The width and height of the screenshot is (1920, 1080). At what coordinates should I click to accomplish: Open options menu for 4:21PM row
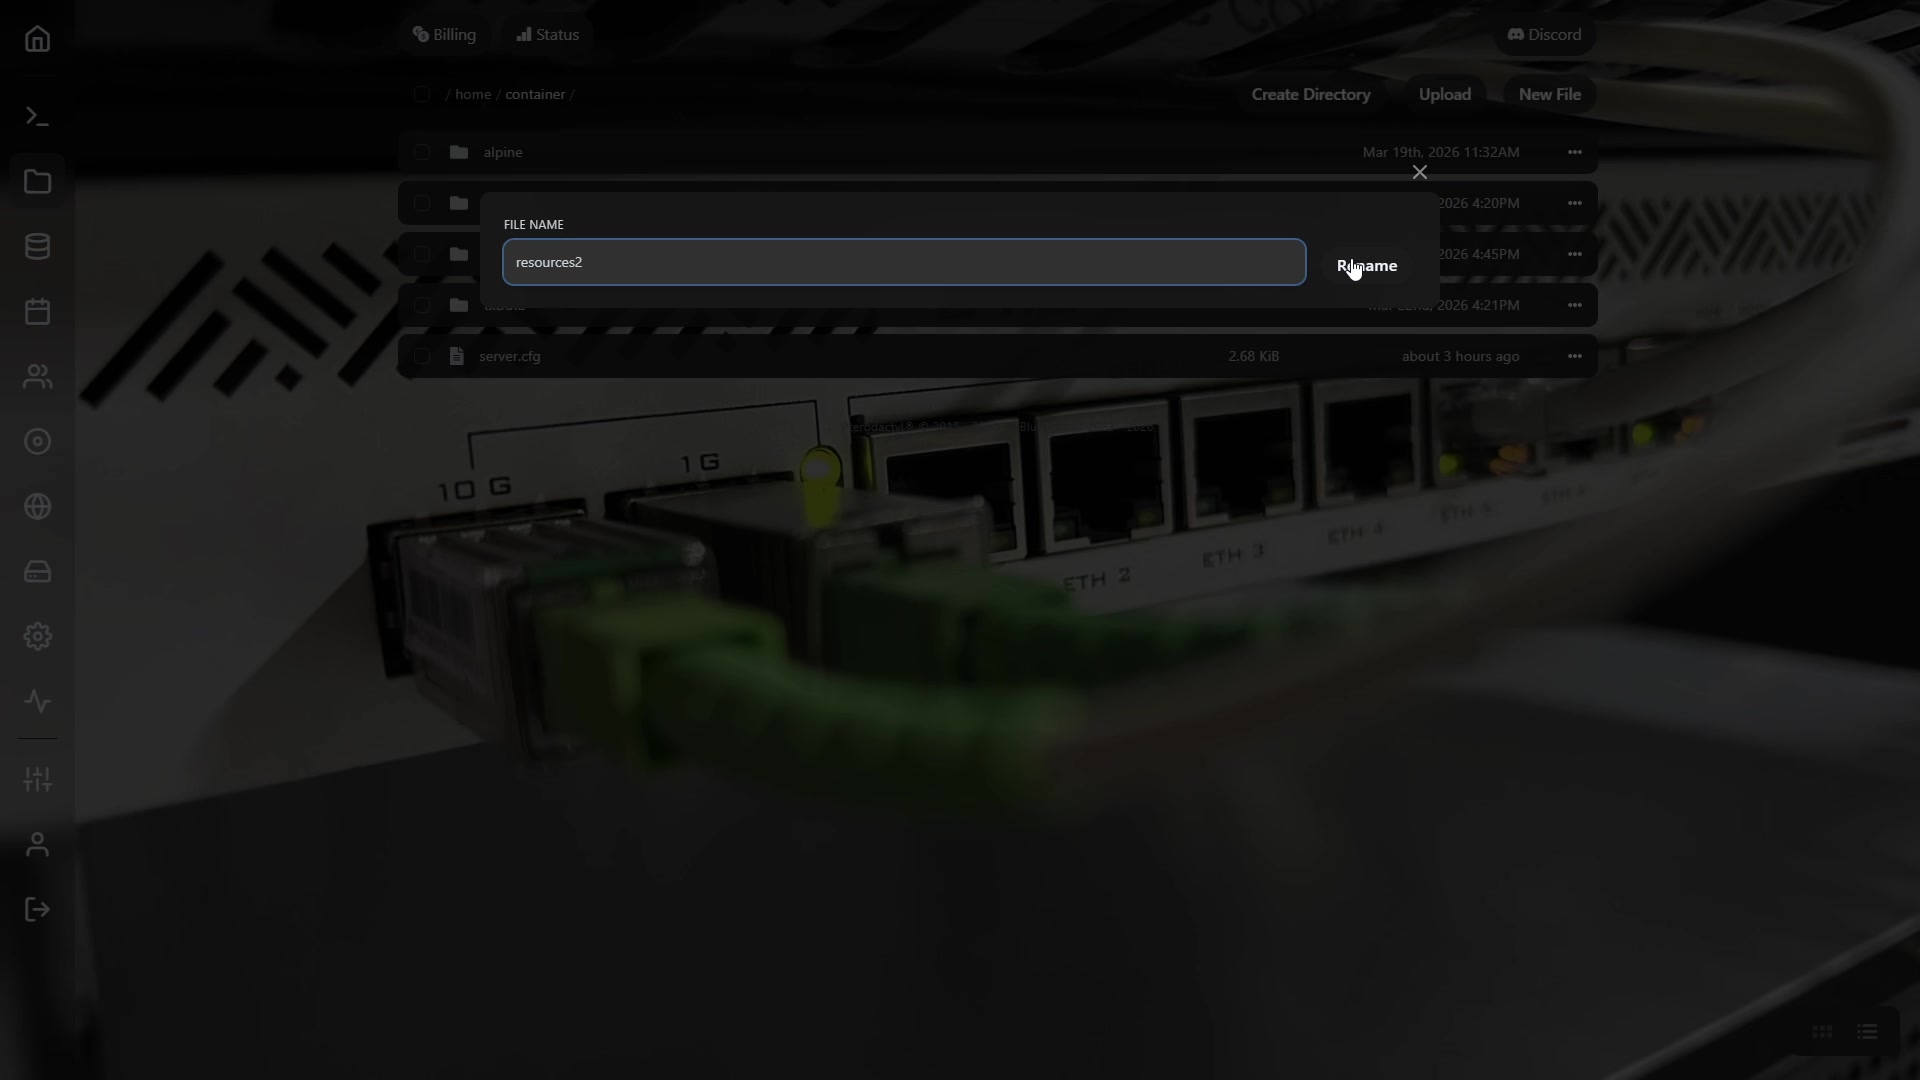1574,305
